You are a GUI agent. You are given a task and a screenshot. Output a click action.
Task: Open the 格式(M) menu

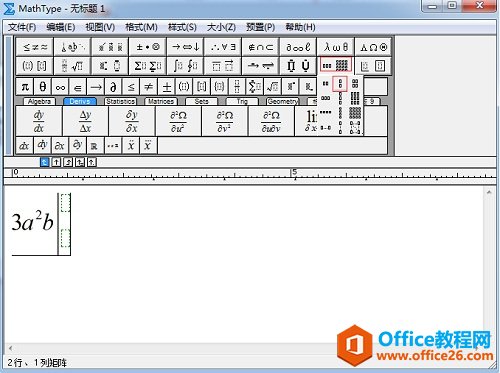tap(141, 27)
